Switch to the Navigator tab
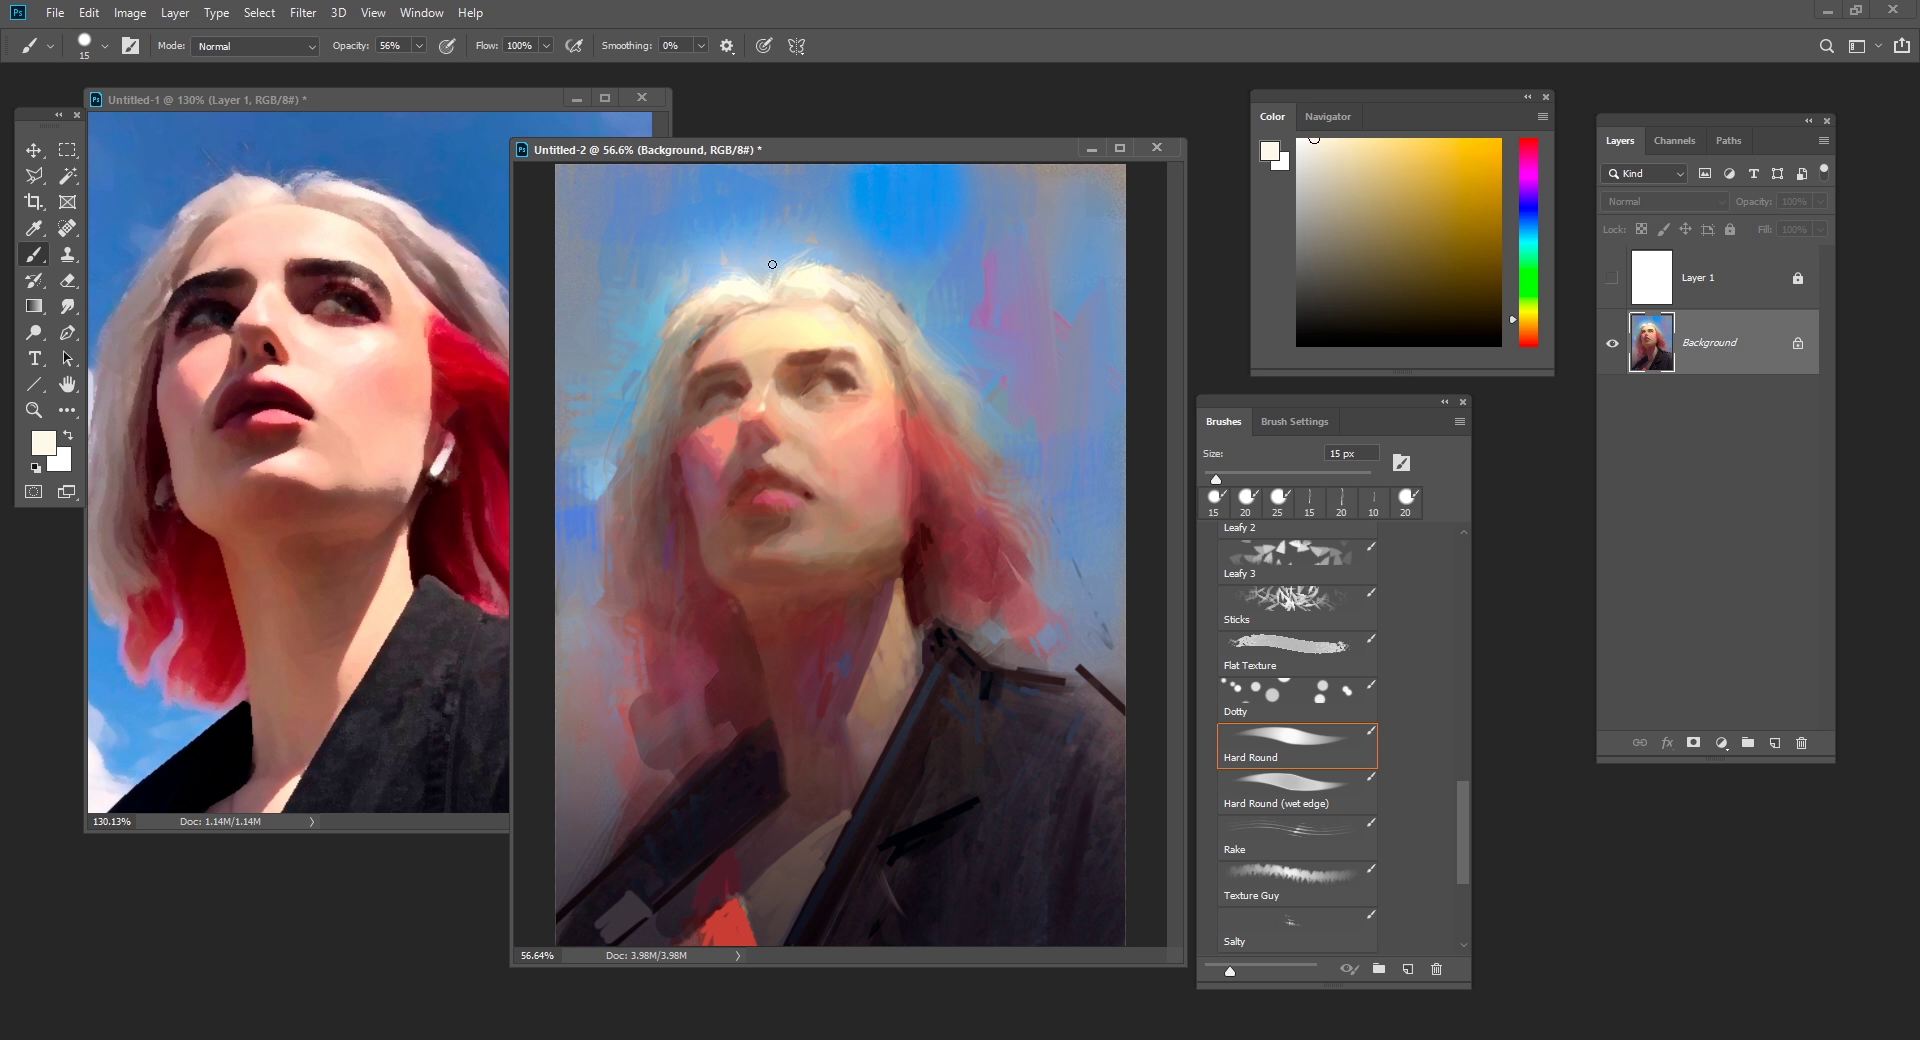This screenshot has width=1920, height=1040. coord(1328,117)
